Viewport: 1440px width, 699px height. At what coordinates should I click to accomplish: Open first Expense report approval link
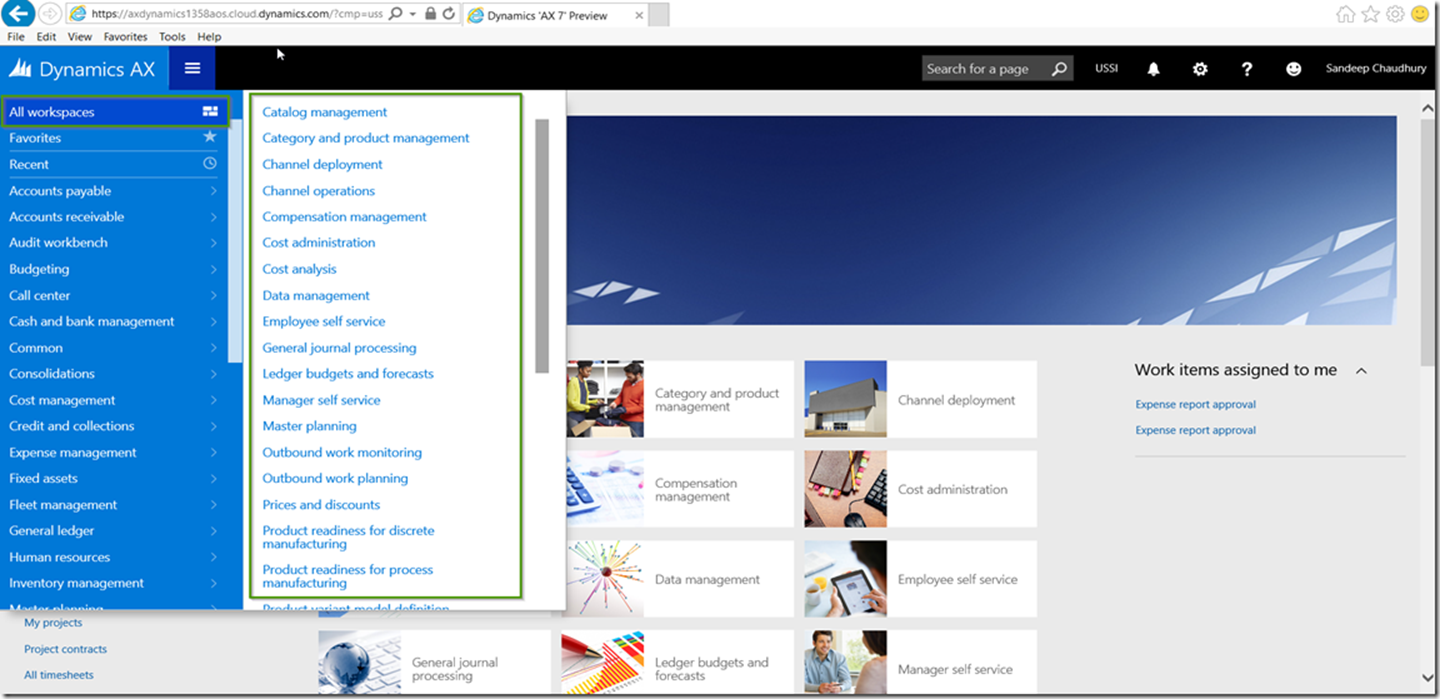(1195, 404)
